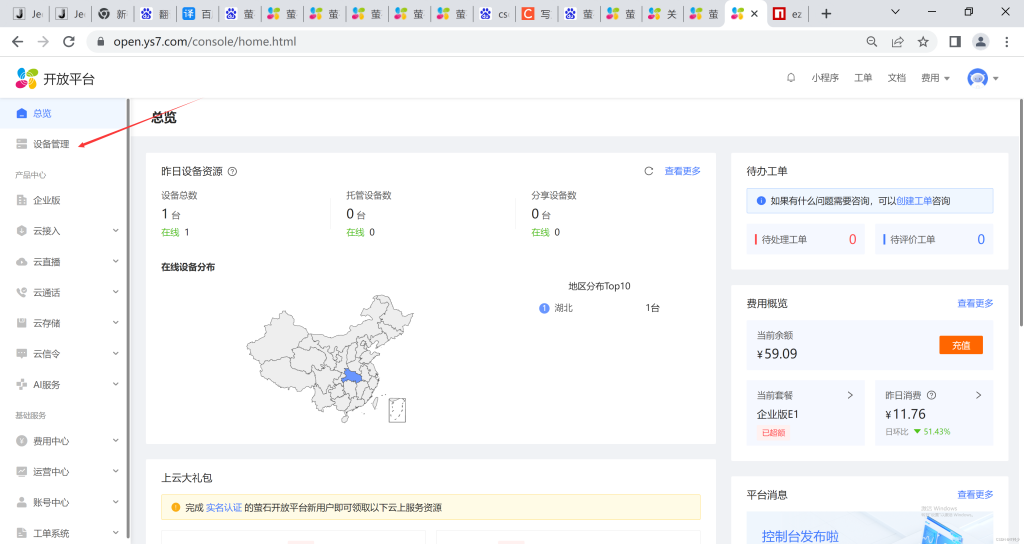Open 企业版 in sidebar

(63, 200)
